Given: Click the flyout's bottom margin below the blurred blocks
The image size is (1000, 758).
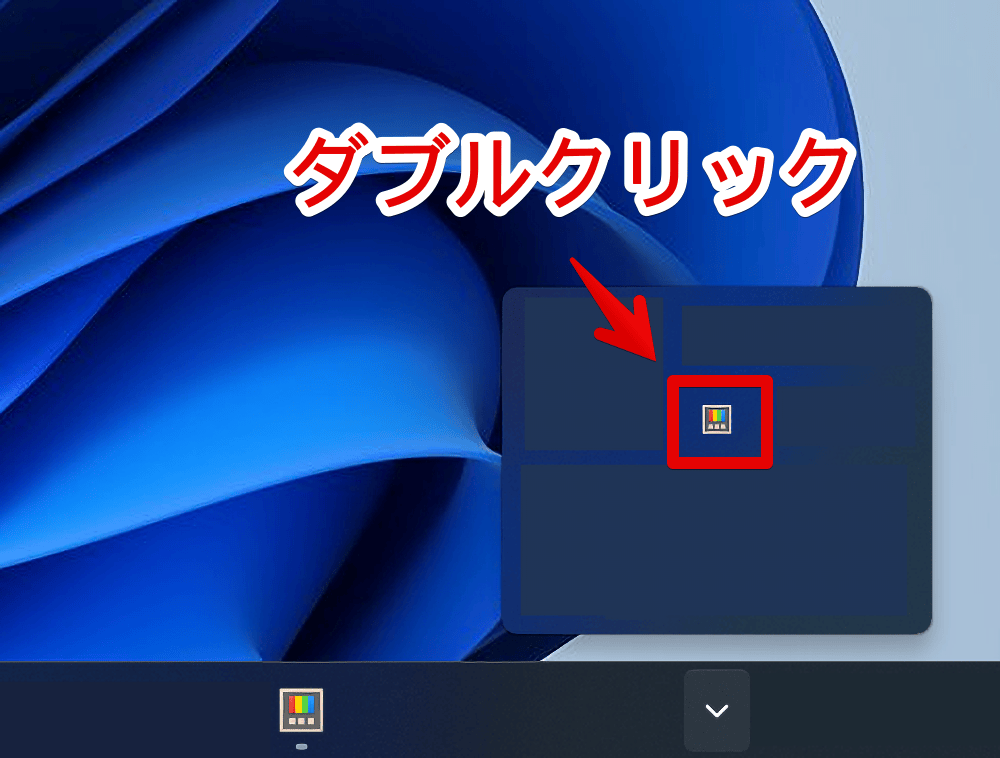Looking at the screenshot, I should 714,624.
